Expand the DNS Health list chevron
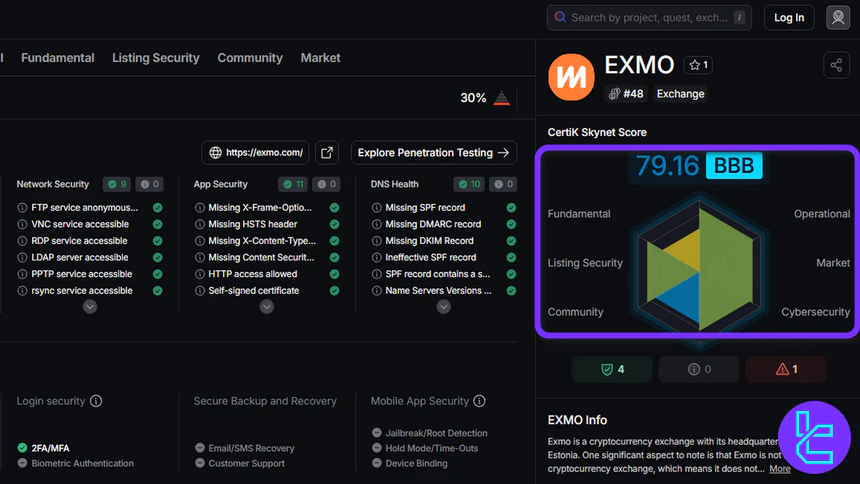Viewport: 860px width, 484px height. [444, 307]
